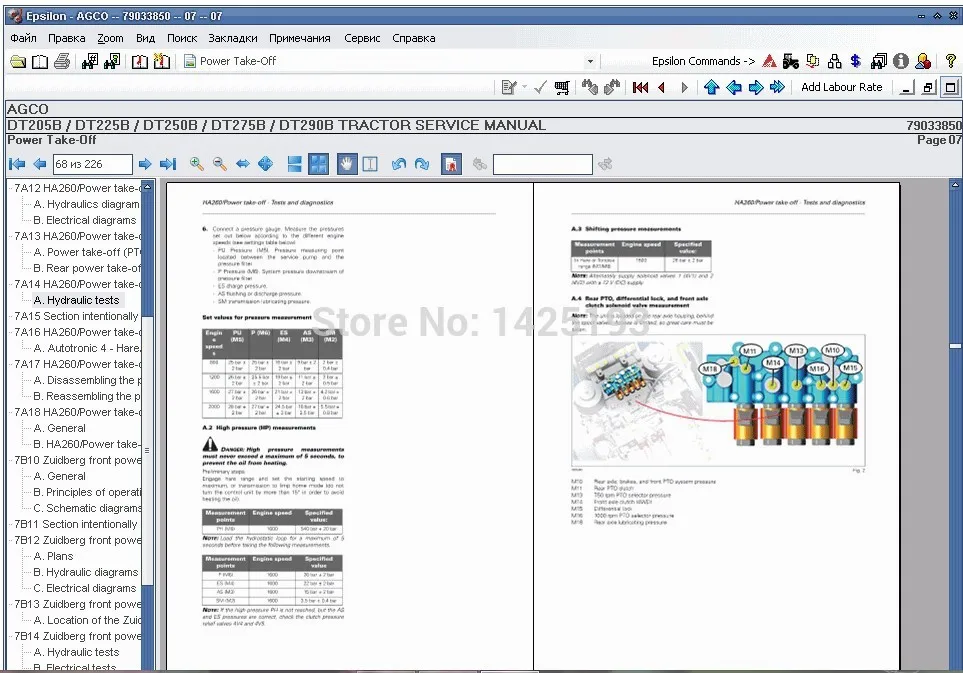The height and width of the screenshot is (673, 963).
Task: Rotate page counterclockwise
Action: (x=399, y=164)
